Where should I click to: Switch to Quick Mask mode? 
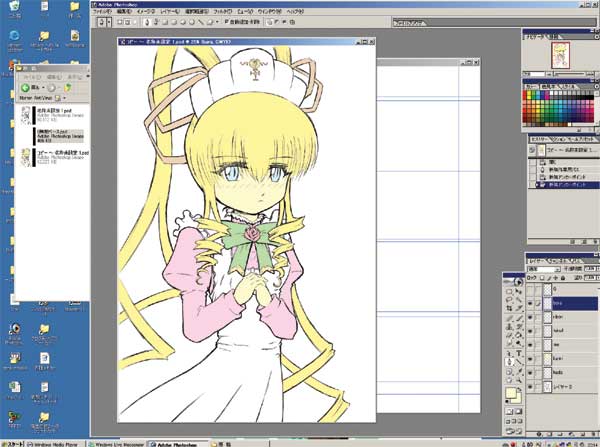518,411
